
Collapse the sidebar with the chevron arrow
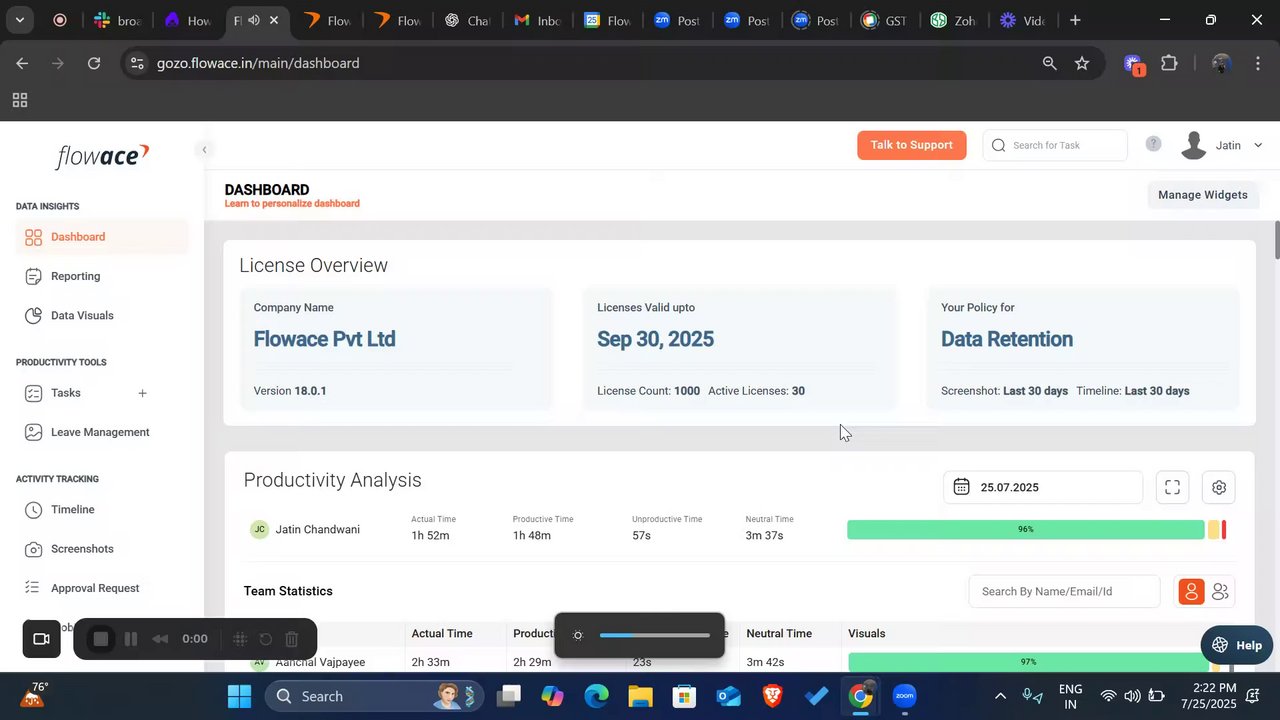point(204,150)
